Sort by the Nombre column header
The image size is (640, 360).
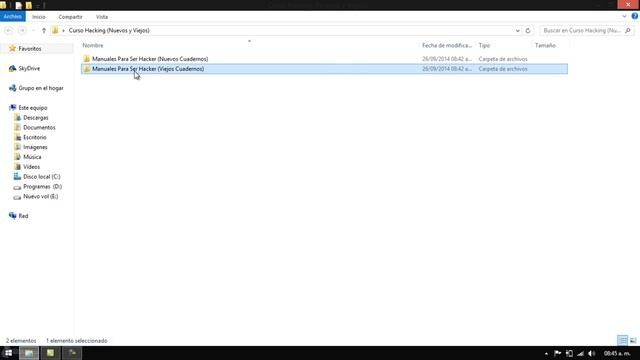(93, 46)
